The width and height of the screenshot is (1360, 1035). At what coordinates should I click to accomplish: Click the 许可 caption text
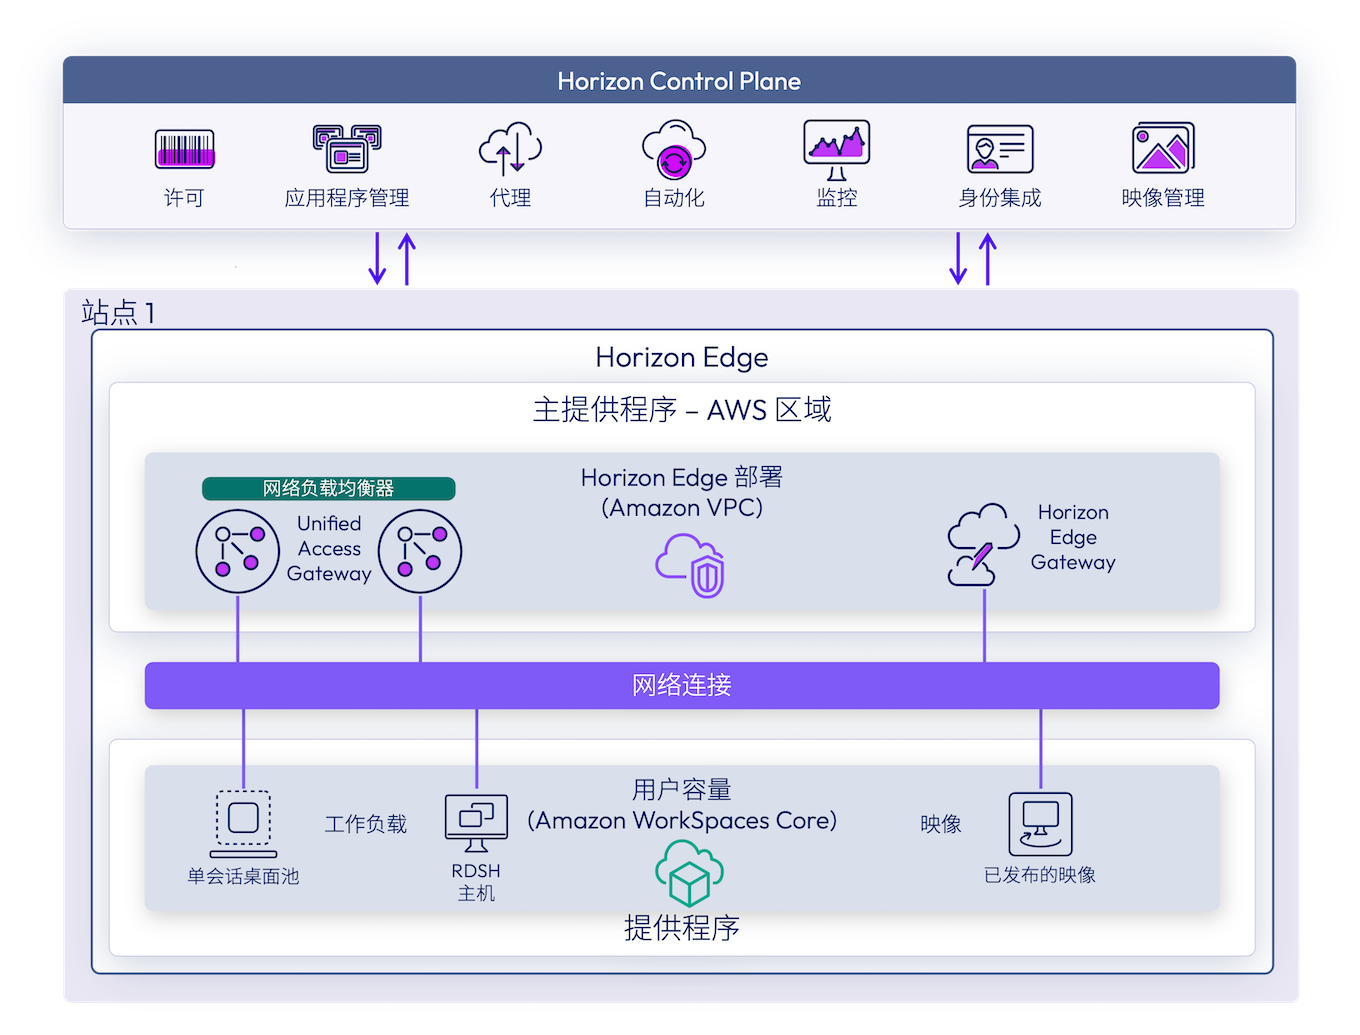click(x=184, y=198)
